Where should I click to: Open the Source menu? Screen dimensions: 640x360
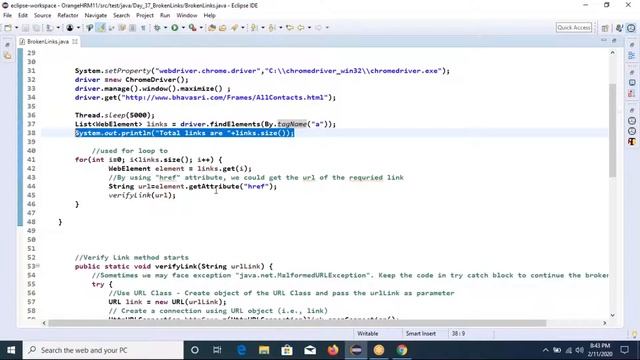(x=42, y=16)
